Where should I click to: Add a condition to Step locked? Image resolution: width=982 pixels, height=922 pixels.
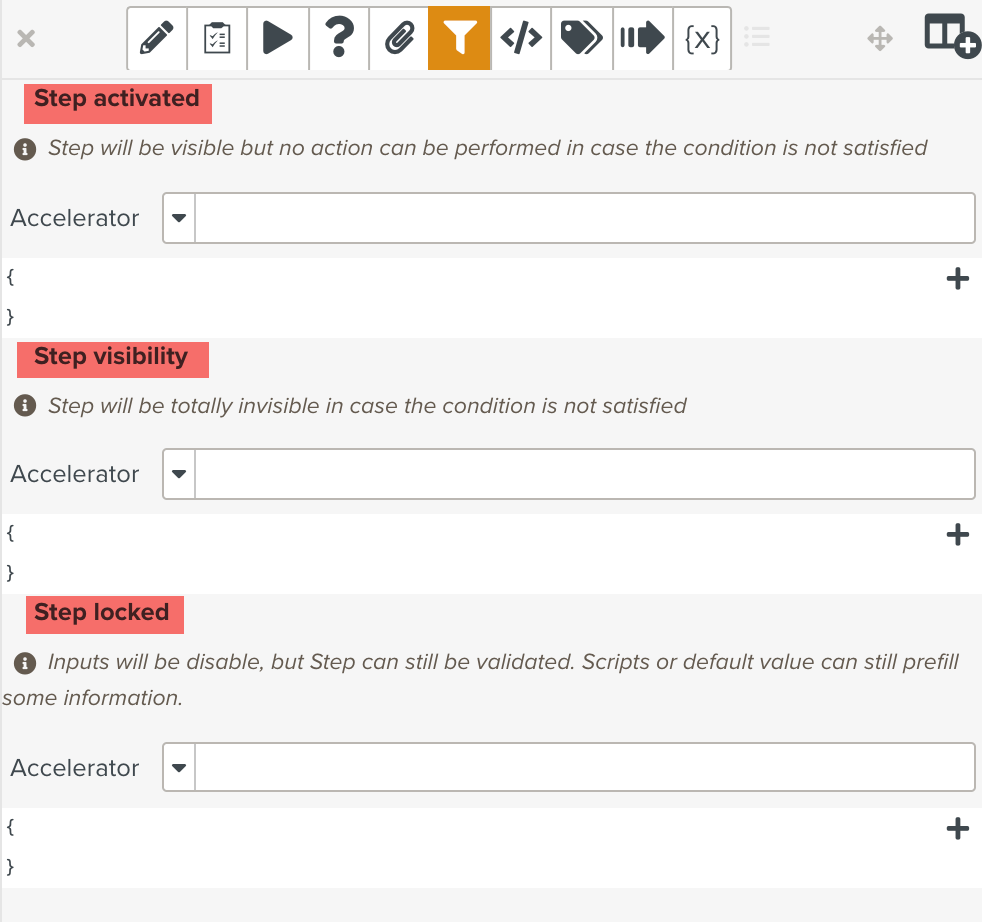957,828
